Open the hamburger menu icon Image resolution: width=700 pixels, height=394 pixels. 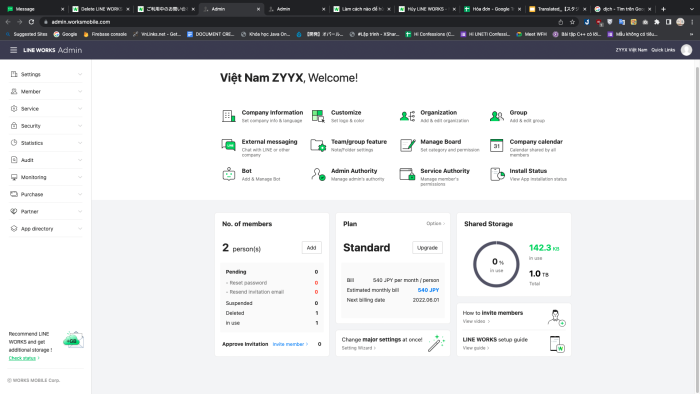(x=13, y=50)
